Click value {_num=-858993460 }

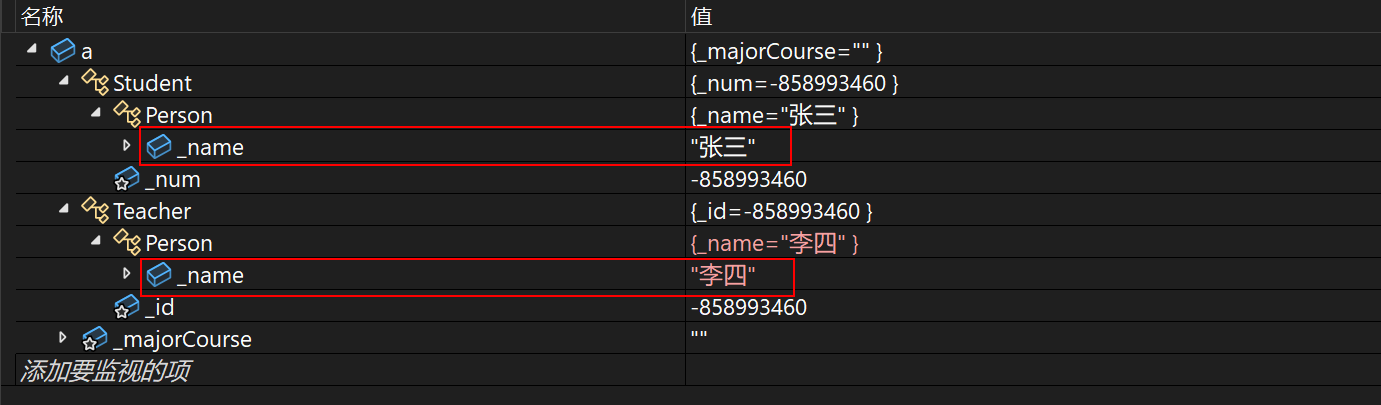tap(795, 83)
